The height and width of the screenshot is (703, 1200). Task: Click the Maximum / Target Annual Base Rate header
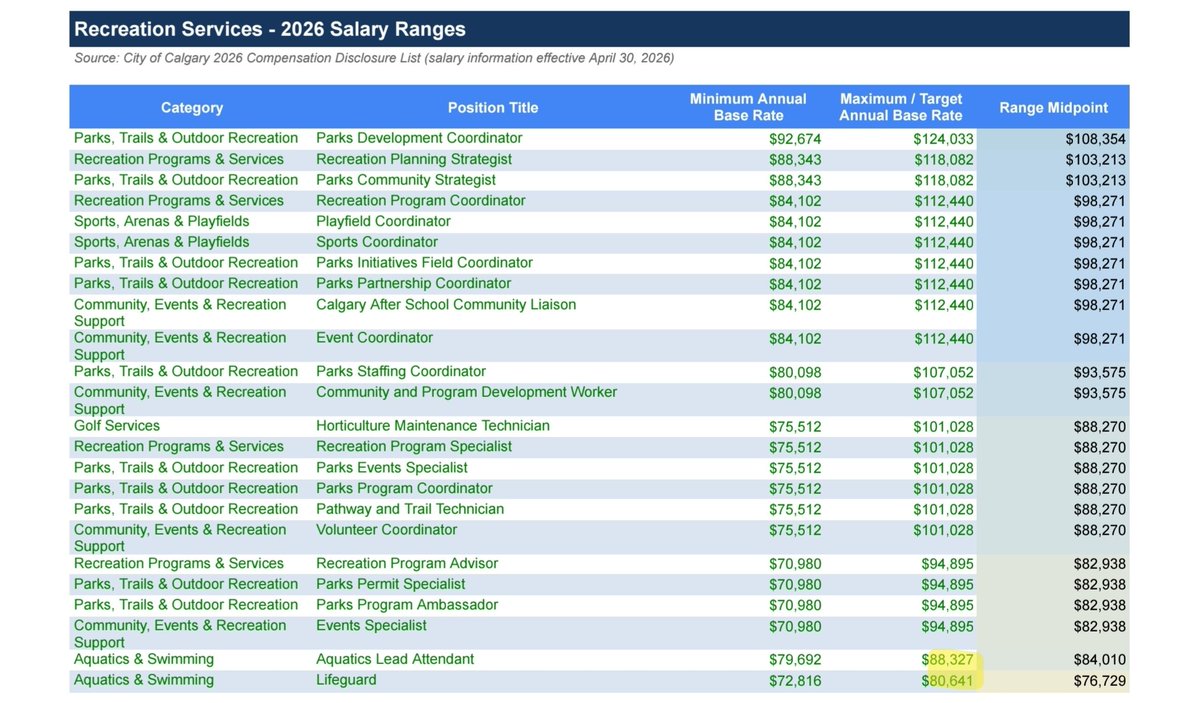901,107
